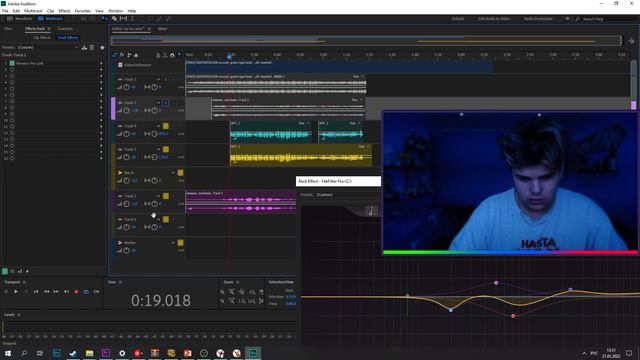Delete the Effects Rack preset
The height and width of the screenshot is (360, 640).
92,47
